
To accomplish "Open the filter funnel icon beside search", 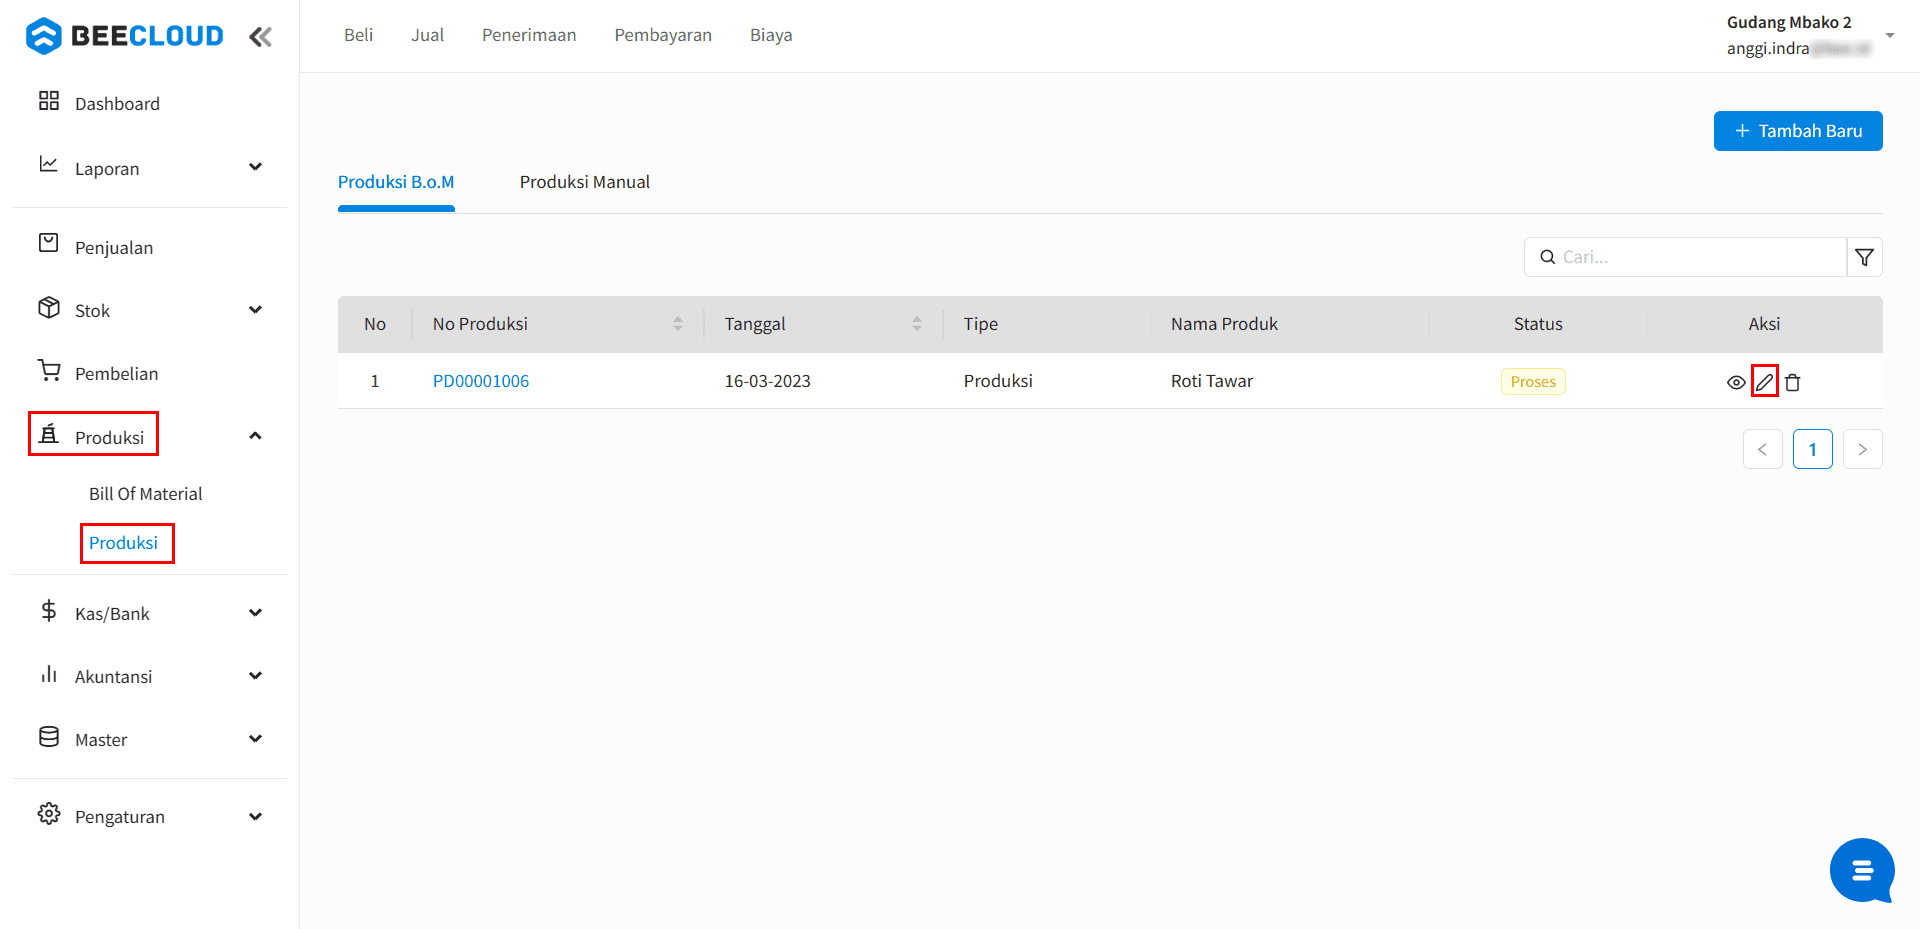I will [x=1864, y=257].
